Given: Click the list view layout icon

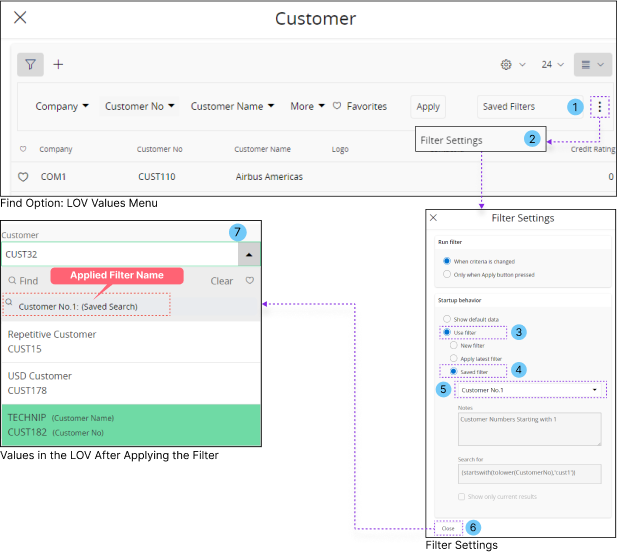Looking at the screenshot, I should click(586, 64).
